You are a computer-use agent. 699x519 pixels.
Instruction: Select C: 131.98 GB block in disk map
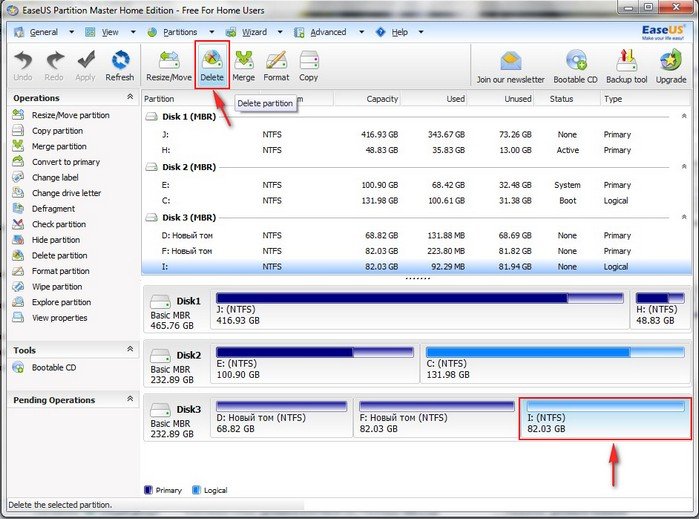pyautogui.click(x=555, y=363)
